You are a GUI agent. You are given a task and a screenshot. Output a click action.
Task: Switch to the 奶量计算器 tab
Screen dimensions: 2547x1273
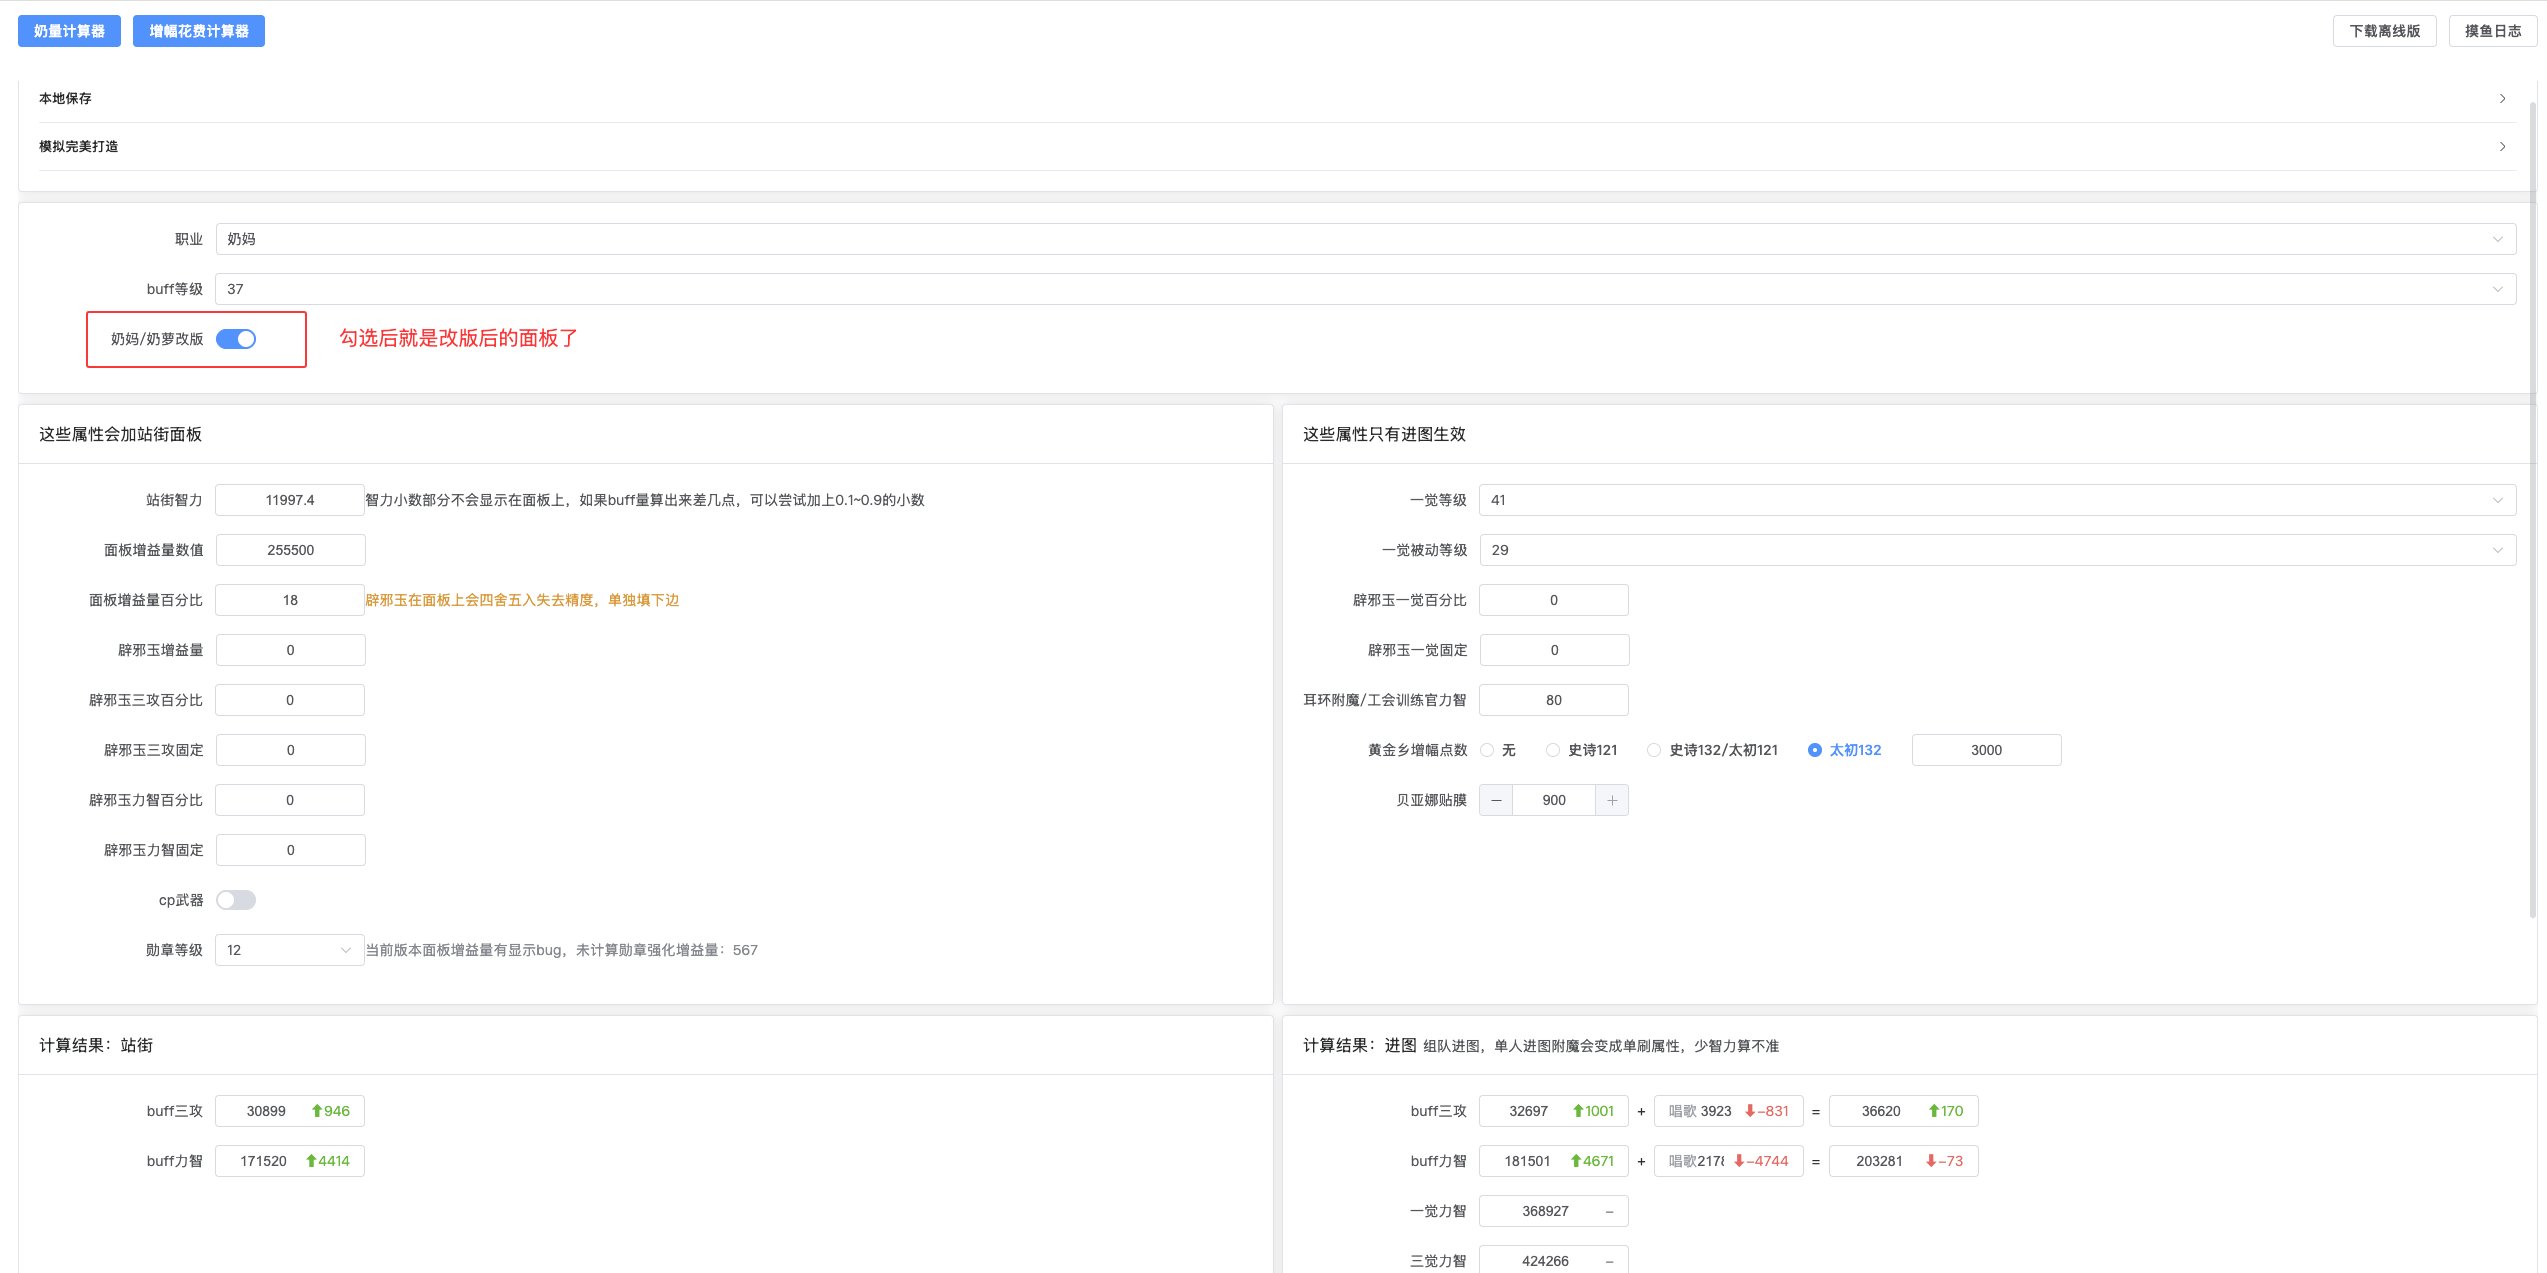coord(69,30)
